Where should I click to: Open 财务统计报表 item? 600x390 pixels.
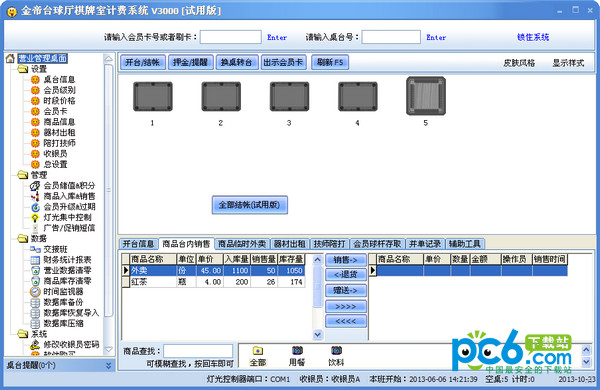(x=67, y=260)
